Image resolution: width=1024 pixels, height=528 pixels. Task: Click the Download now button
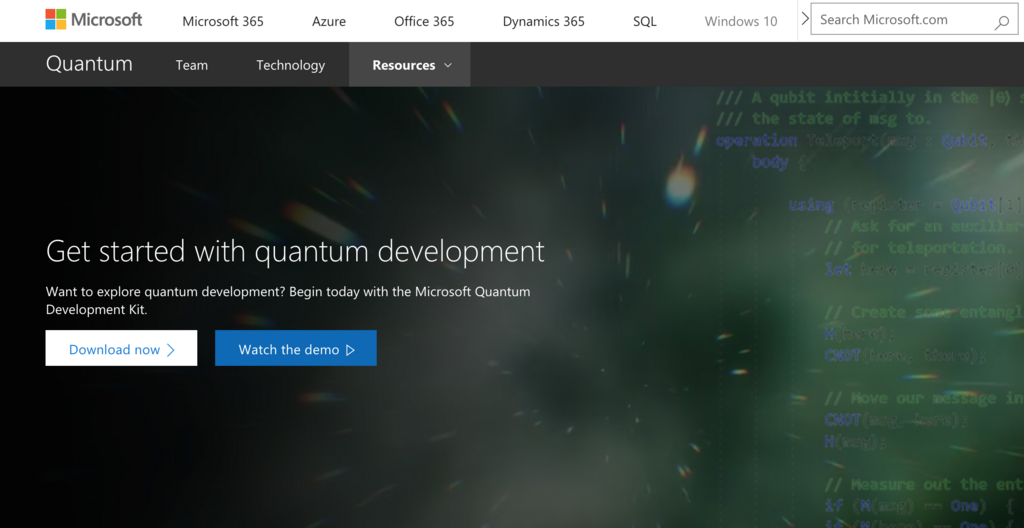coord(121,348)
